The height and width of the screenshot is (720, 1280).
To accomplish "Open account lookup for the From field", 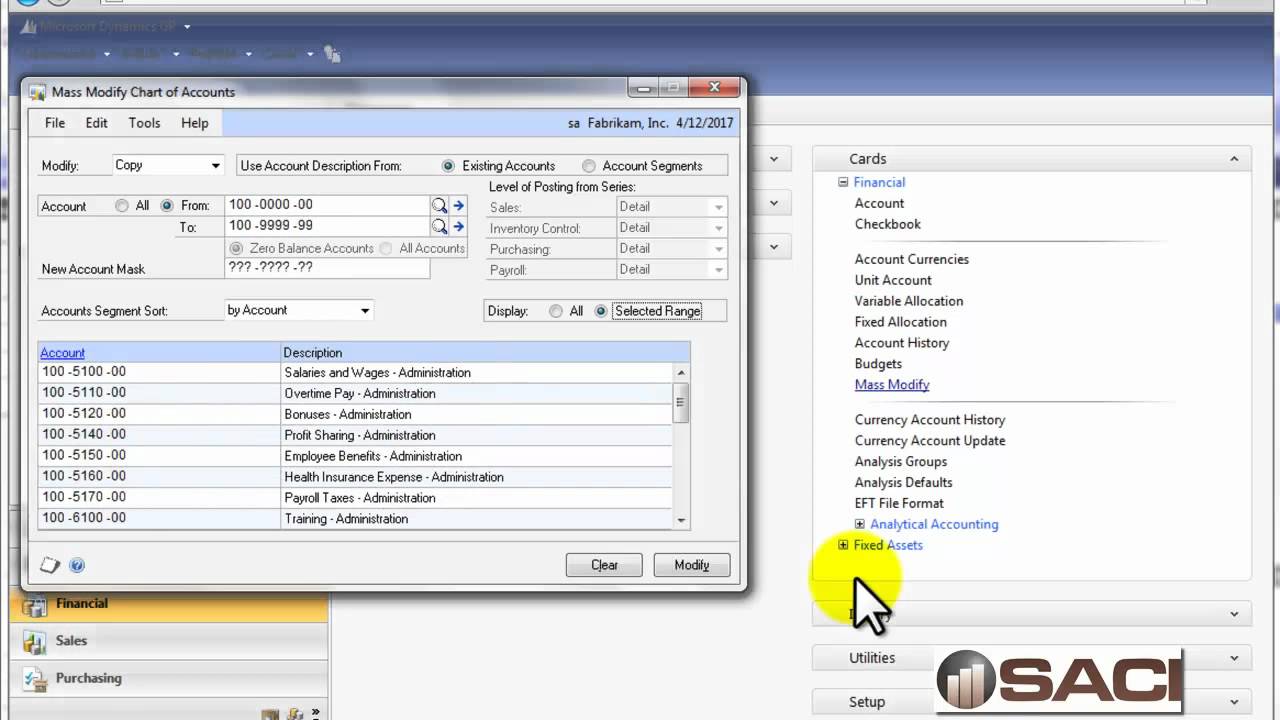I will click(x=439, y=205).
